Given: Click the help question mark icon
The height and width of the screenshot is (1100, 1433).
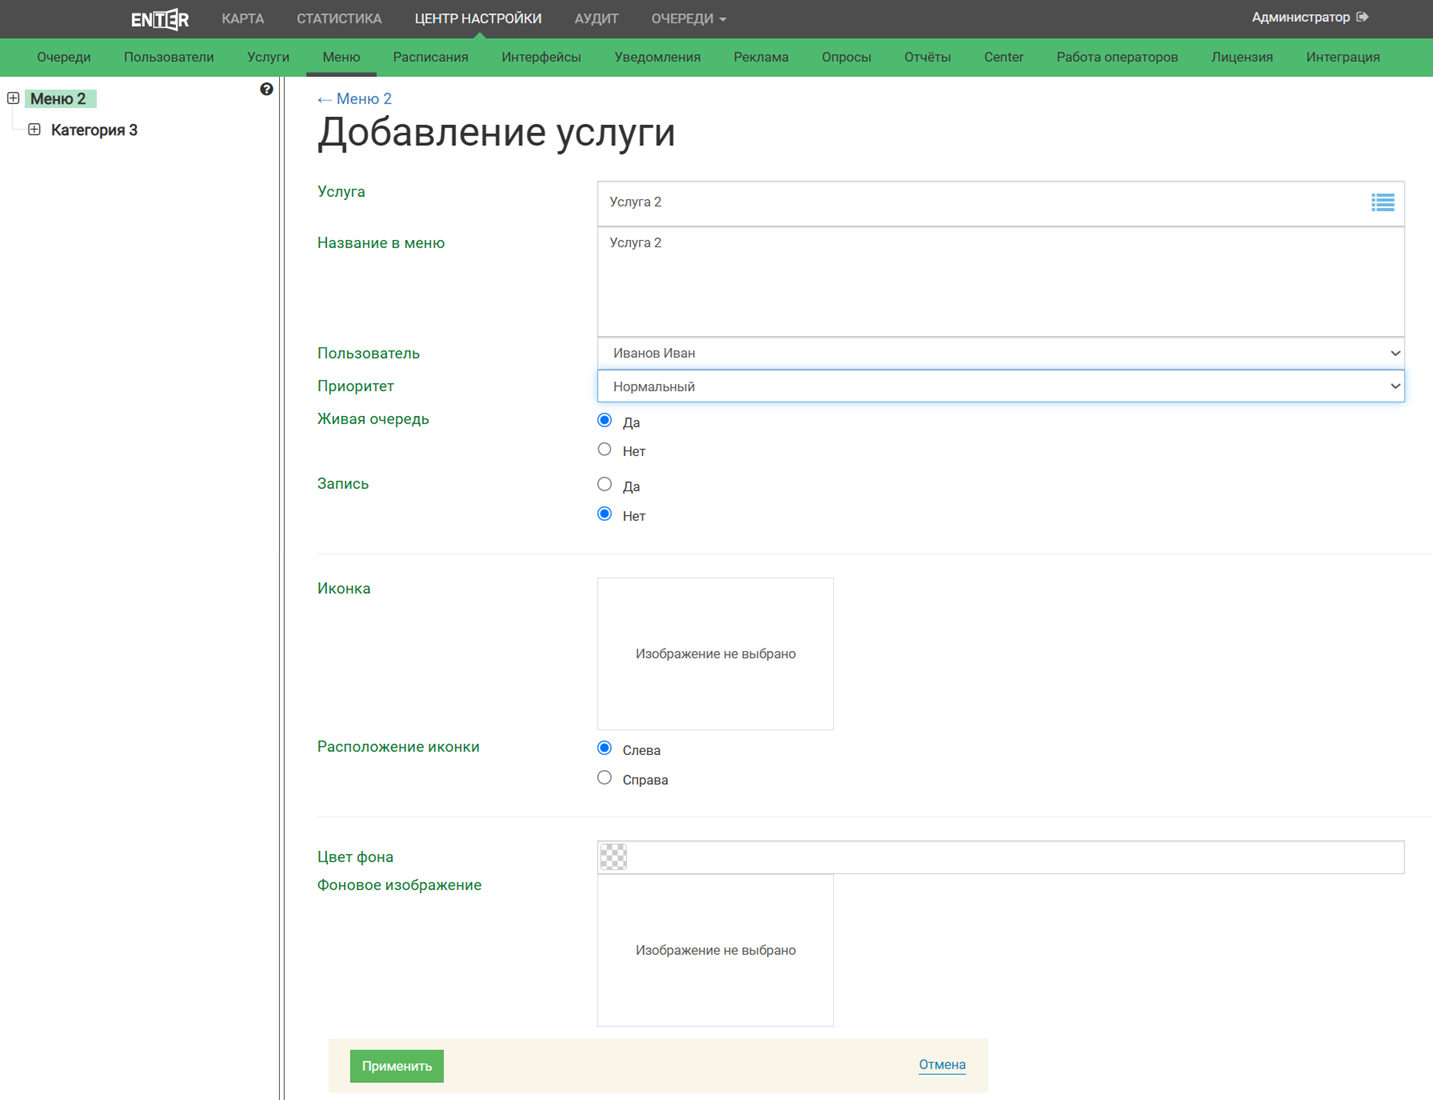Looking at the screenshot, I should (x=266, y=89).
